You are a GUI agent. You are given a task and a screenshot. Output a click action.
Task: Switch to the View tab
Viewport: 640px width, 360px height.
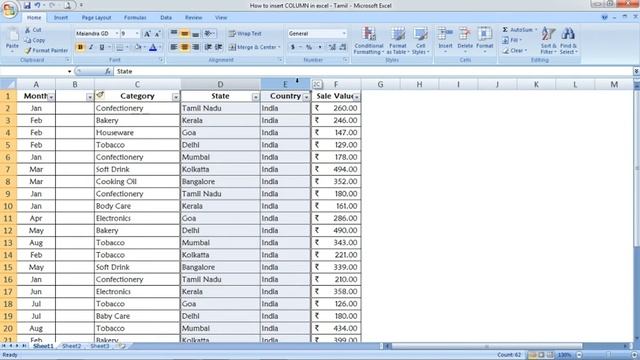pyautogui.click(x=221, y=18)
